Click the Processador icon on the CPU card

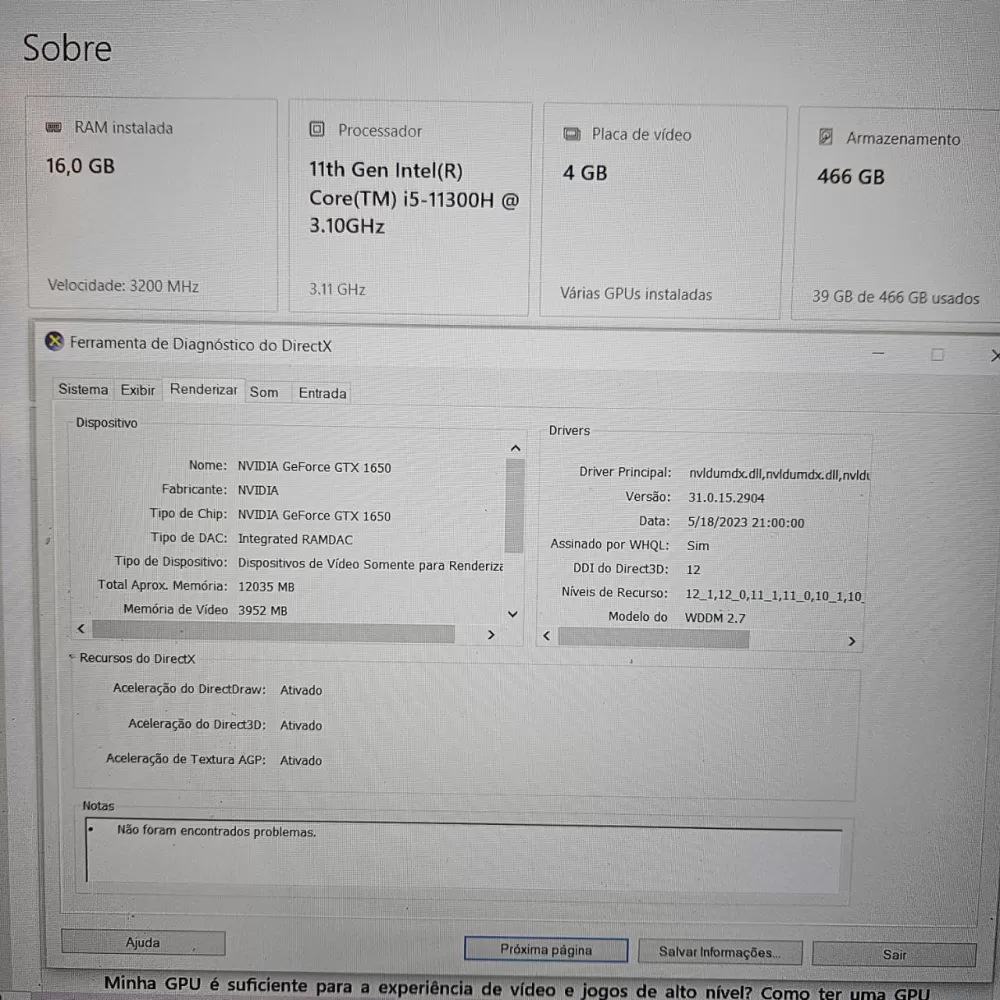tap(317, 129)
